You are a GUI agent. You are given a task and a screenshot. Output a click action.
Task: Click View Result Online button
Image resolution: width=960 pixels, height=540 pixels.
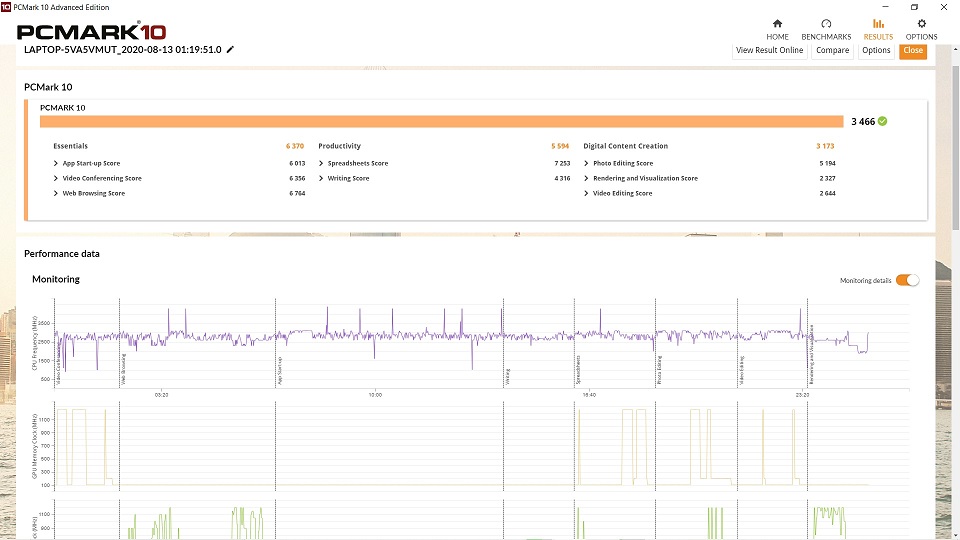770,51
